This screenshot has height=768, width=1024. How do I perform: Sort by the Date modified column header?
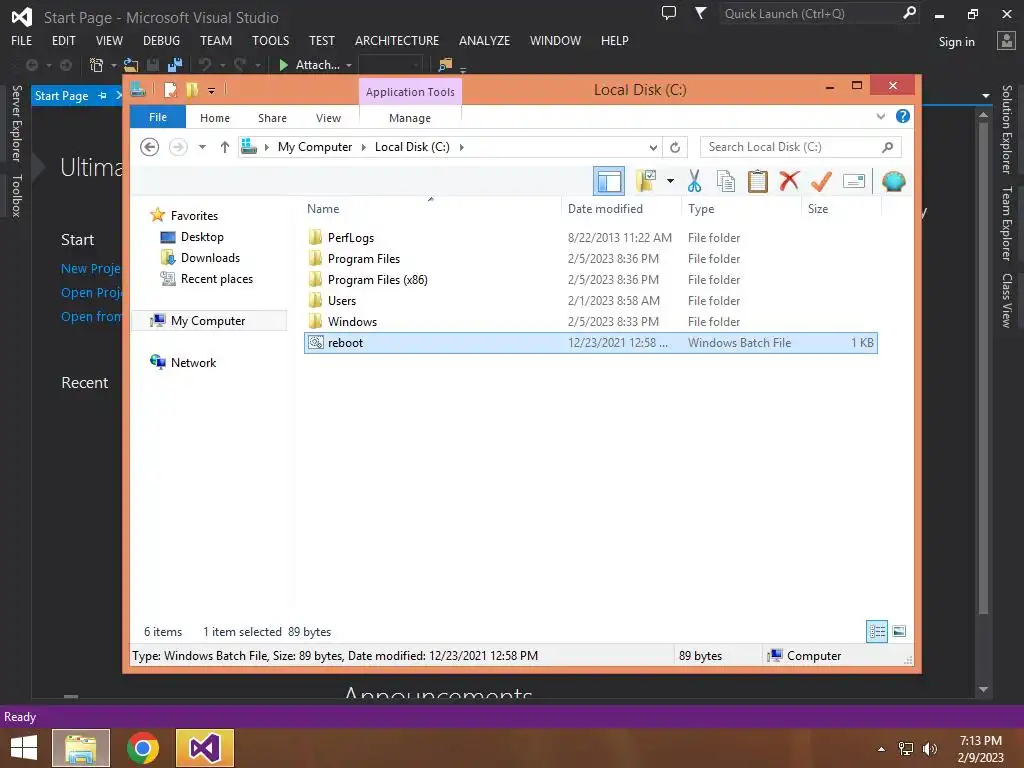tap(605, 209)
